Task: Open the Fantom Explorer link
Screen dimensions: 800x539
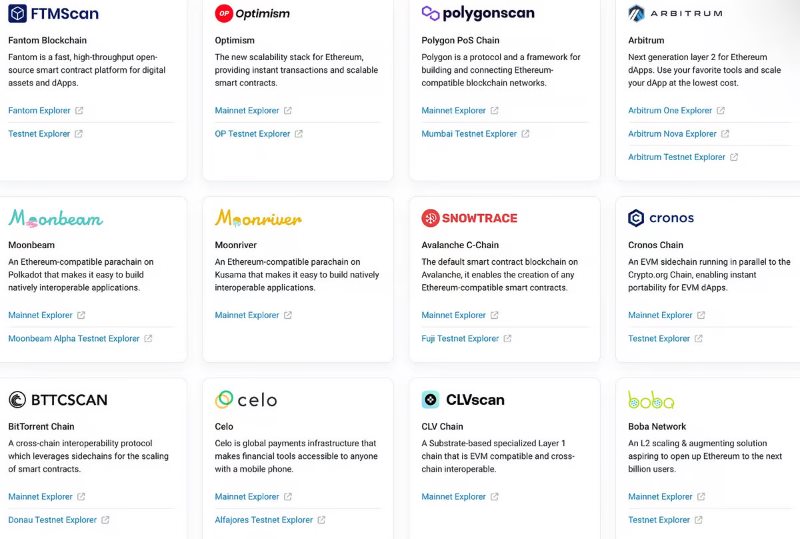Action: [x=40, y=111]
